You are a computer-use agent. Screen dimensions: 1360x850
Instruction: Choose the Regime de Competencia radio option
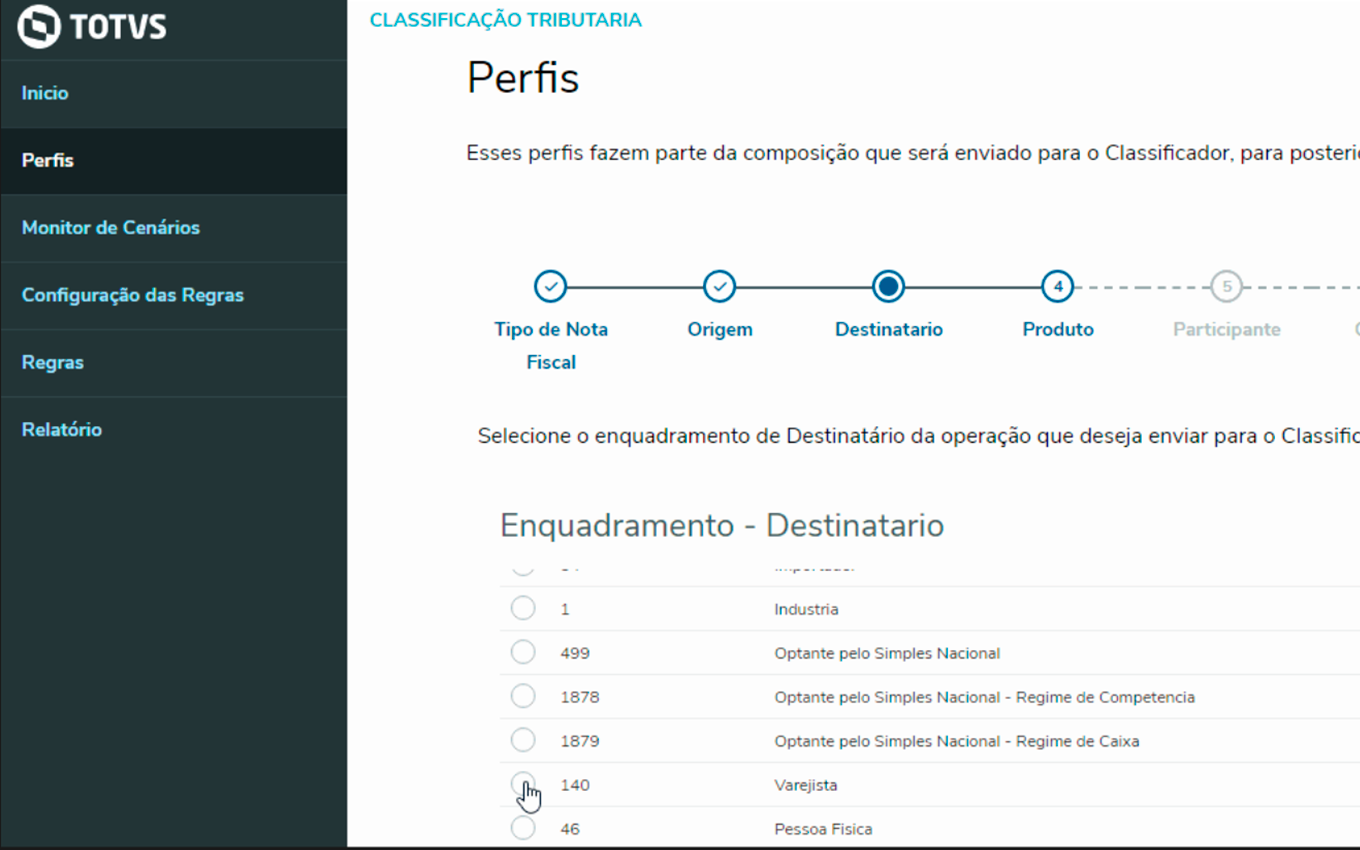523,697
